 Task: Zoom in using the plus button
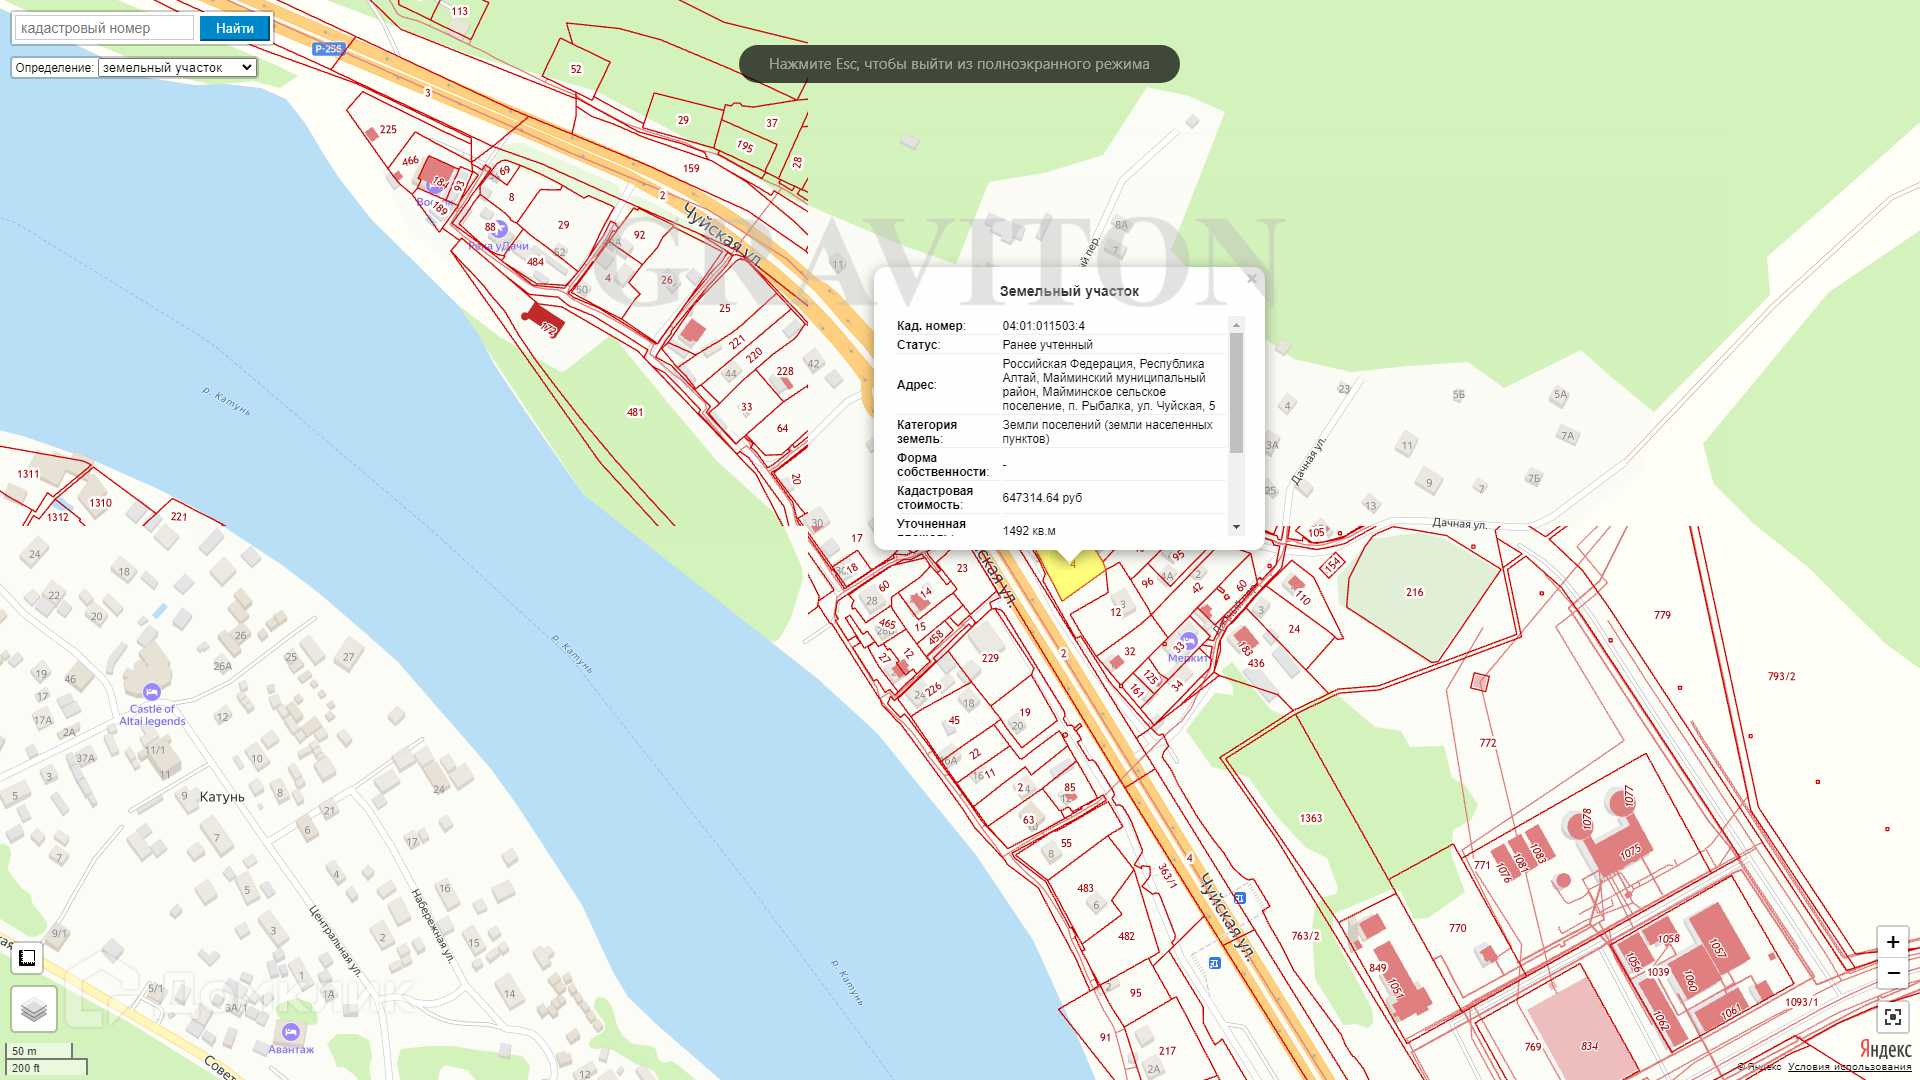[x=1892, y=942]
